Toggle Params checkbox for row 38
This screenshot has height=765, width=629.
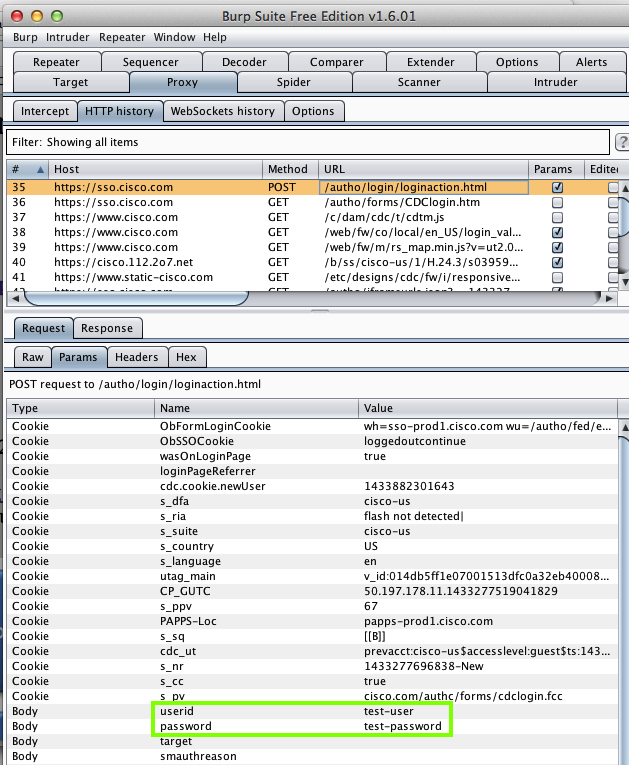tap(557, 232)
